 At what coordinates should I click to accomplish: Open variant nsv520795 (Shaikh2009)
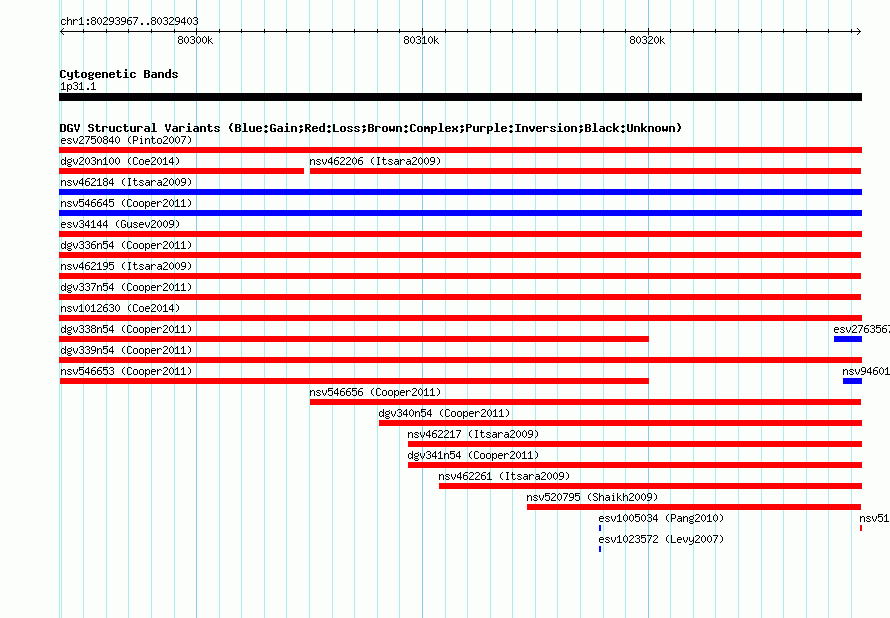pos(592,497)
